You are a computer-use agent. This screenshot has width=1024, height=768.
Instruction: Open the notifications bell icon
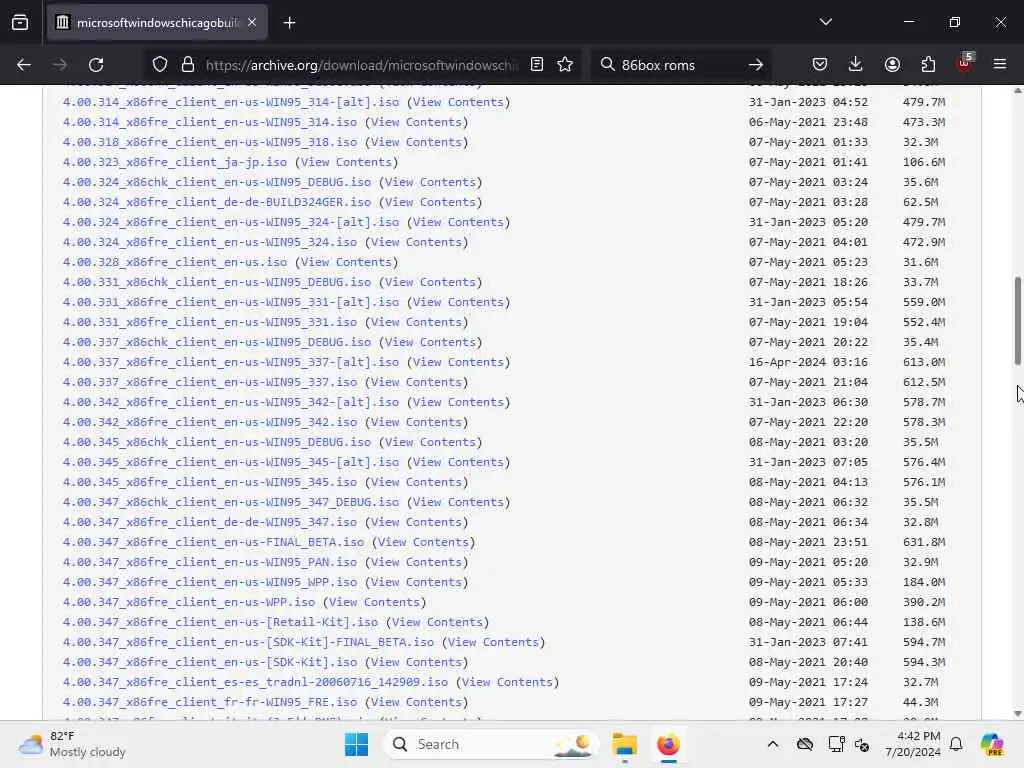coord(956,744)
